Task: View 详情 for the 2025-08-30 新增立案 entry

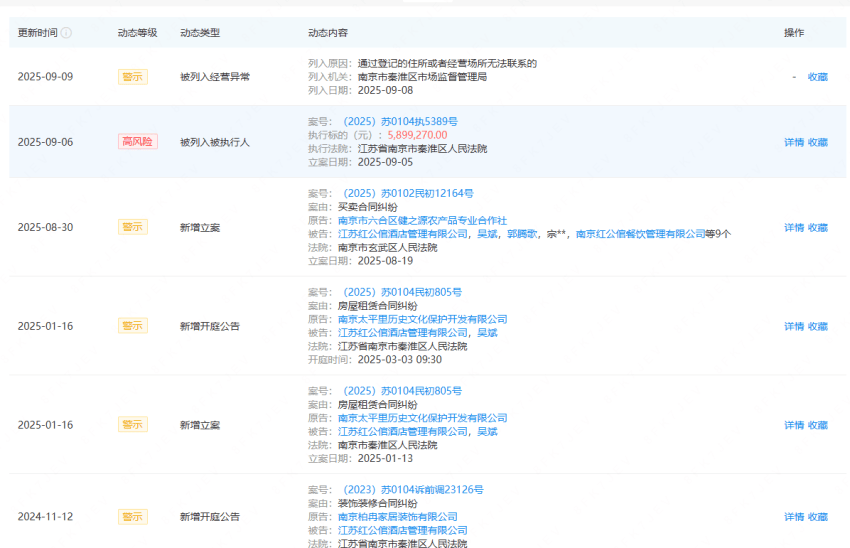Action: (793, 227)
